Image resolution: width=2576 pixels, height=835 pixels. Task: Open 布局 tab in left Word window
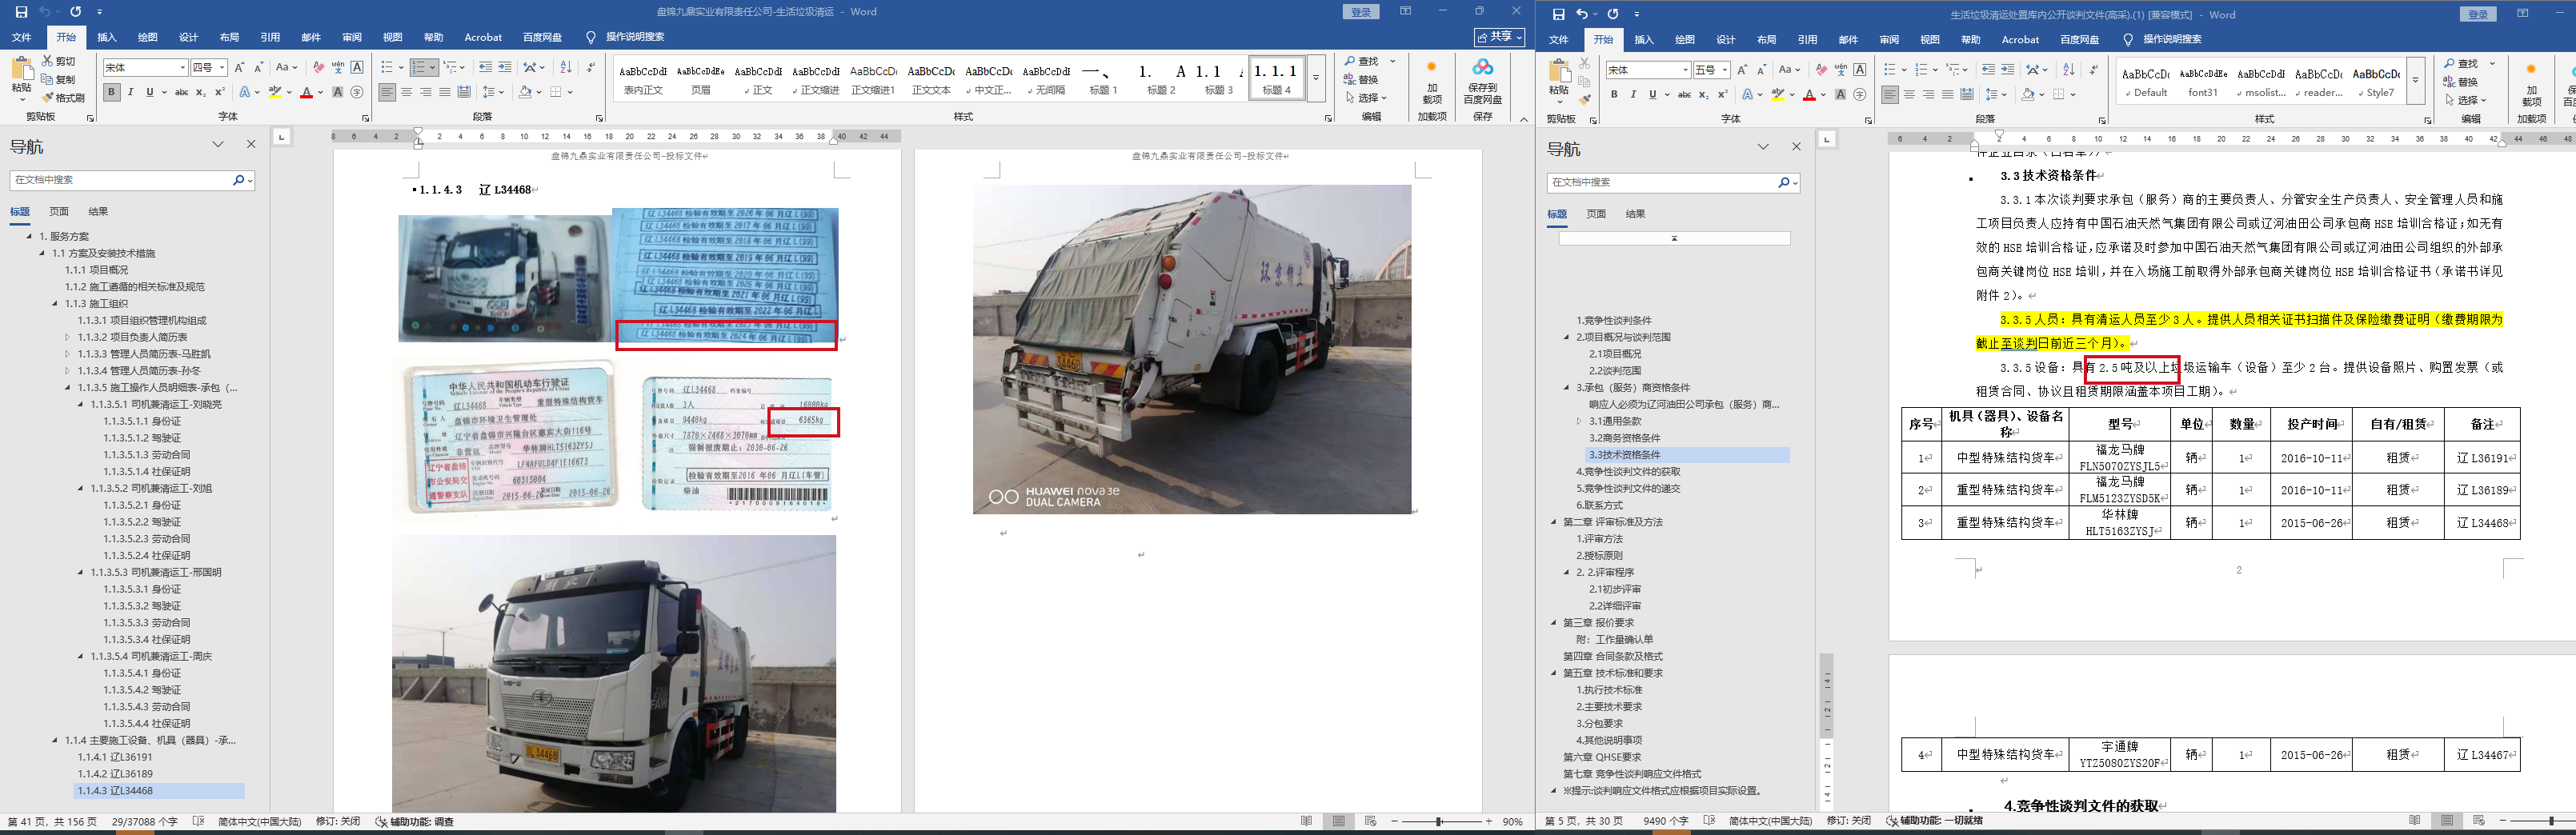coord(229,37)
